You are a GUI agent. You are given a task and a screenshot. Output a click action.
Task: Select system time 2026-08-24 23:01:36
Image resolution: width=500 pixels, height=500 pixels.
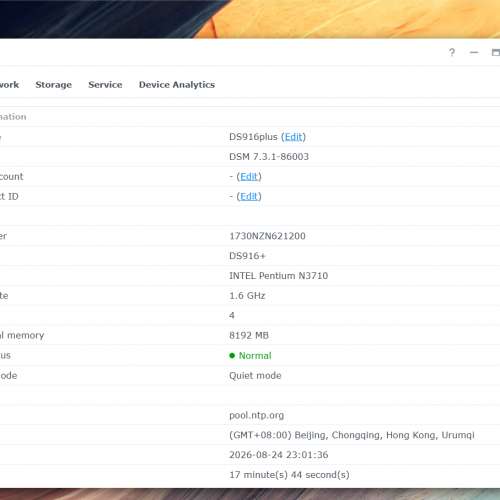[279, 455]
